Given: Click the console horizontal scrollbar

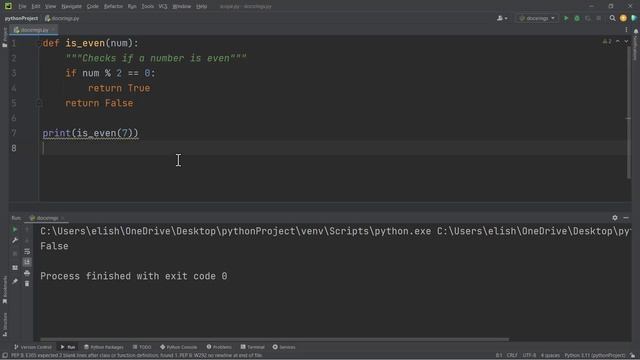Looking at the screenshot, I should [274, 339].
